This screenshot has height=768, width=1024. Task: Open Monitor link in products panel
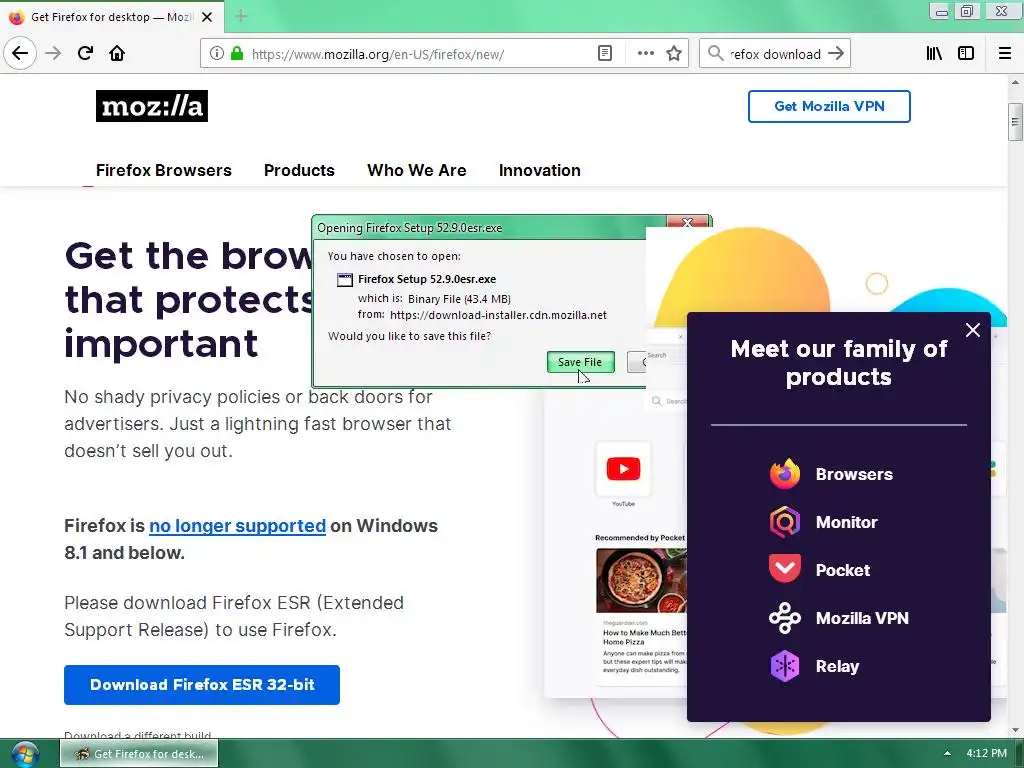846,522
